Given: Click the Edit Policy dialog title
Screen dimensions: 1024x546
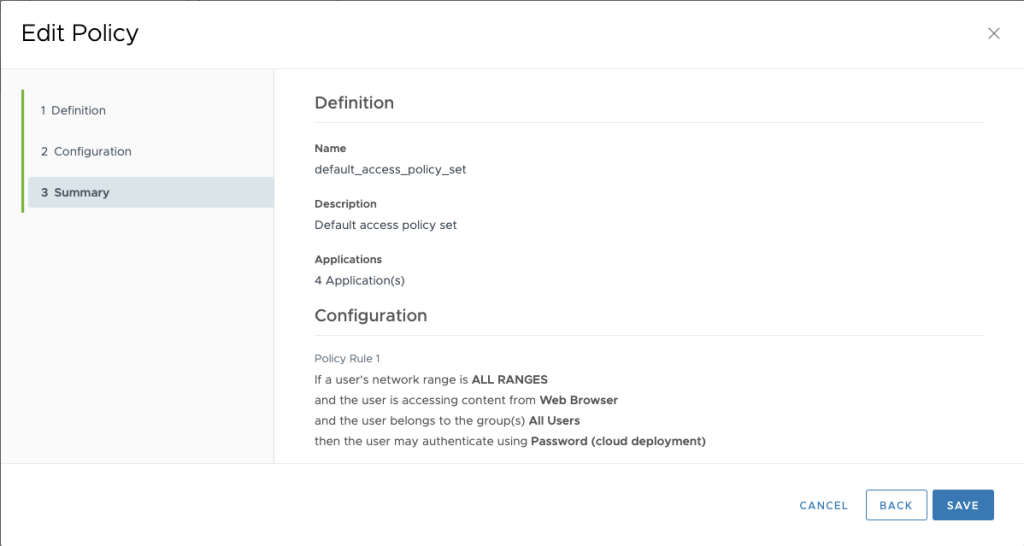Looking at the screenshot, I should click(x=80, y=33).
